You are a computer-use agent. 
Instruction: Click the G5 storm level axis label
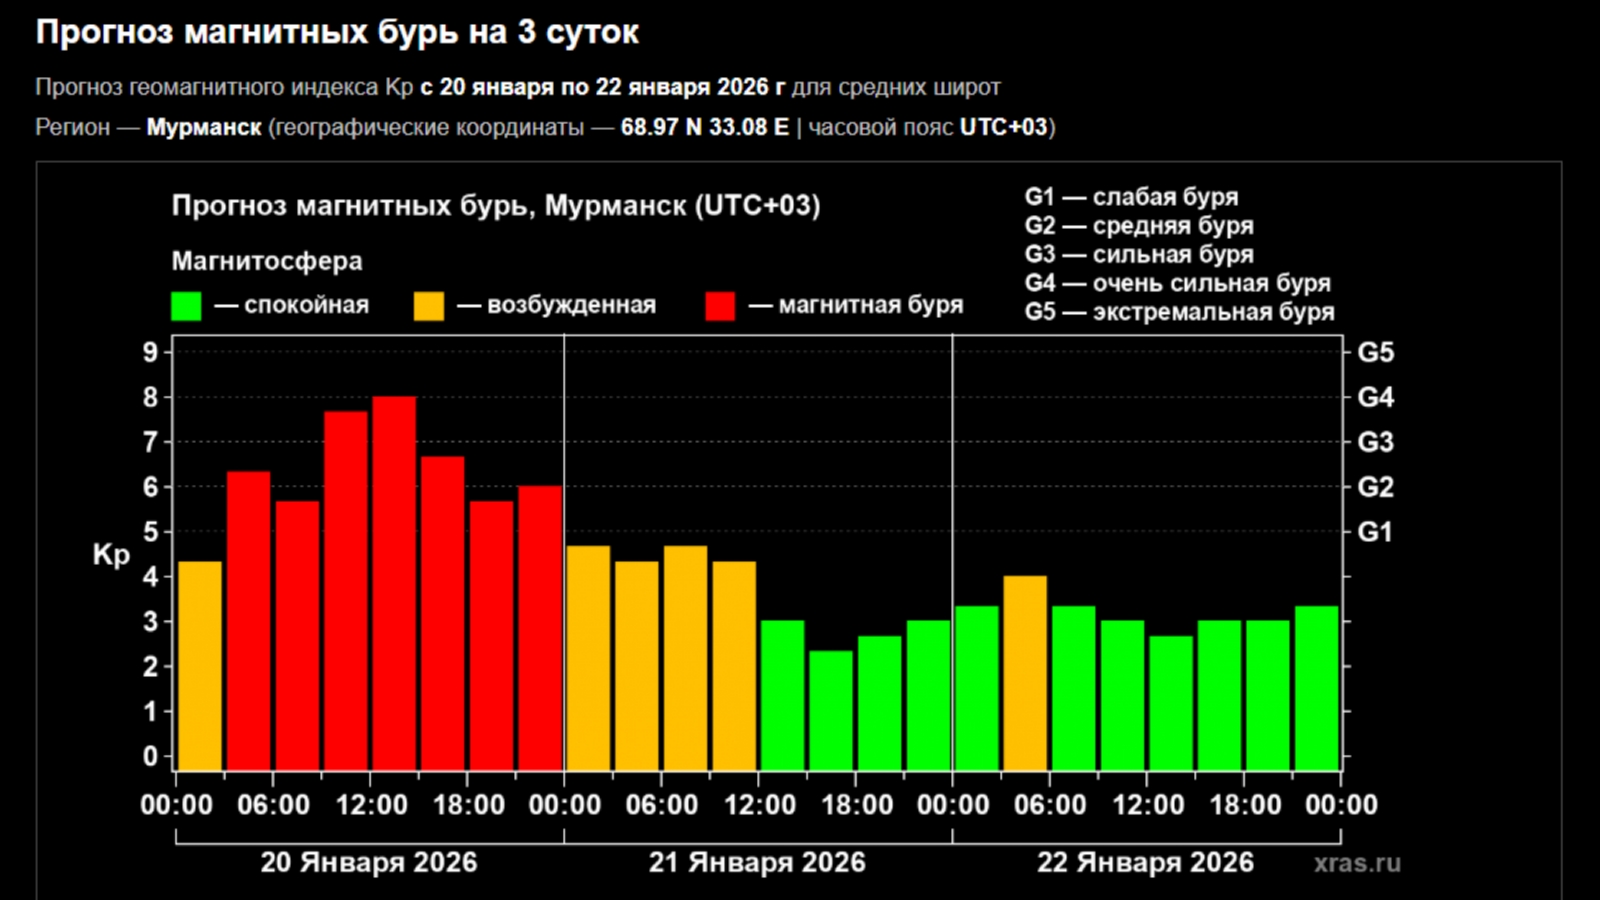click(1375, 353)
